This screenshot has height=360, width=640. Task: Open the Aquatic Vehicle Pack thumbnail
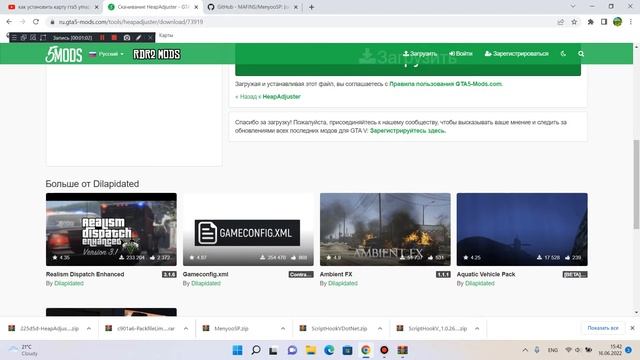(522, 229)
